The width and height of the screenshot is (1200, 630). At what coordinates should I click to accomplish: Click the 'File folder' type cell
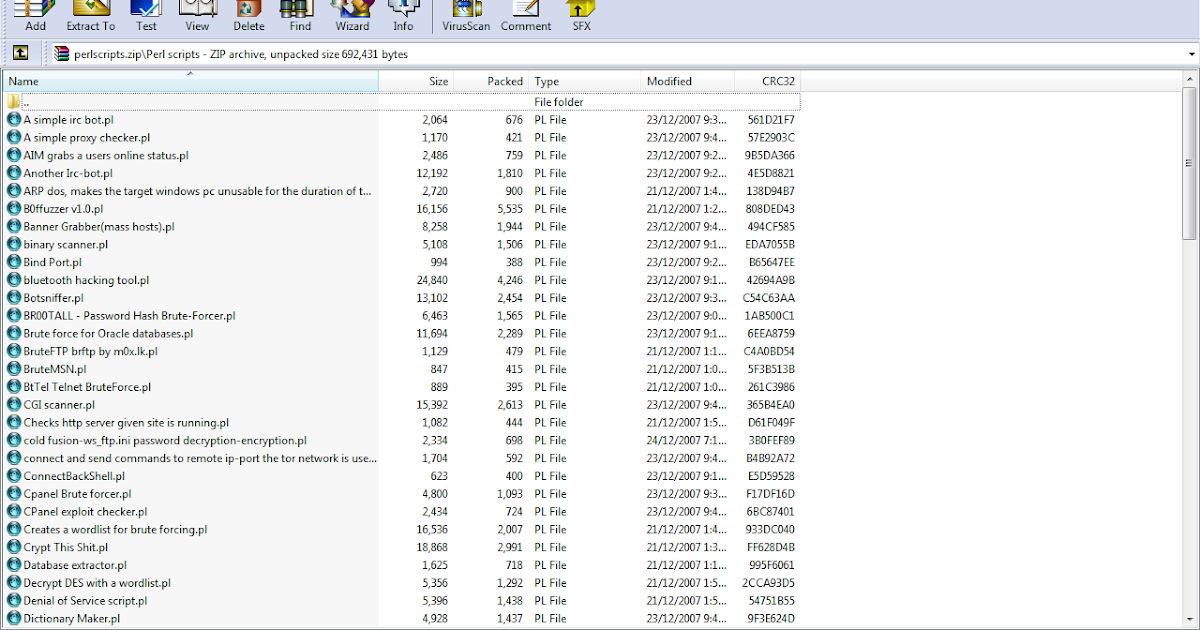click(559, 102)
